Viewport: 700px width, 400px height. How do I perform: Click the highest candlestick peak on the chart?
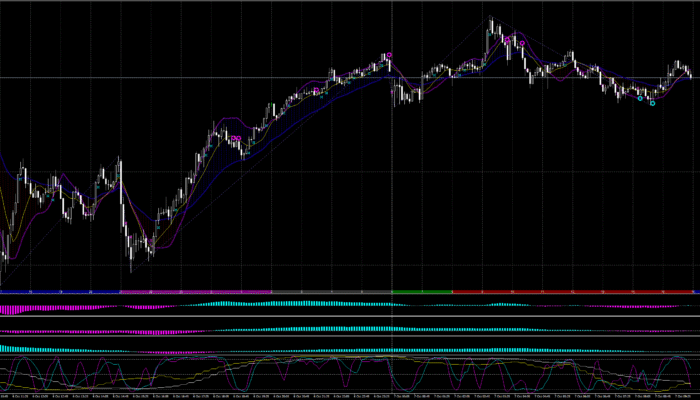[491, 19]
